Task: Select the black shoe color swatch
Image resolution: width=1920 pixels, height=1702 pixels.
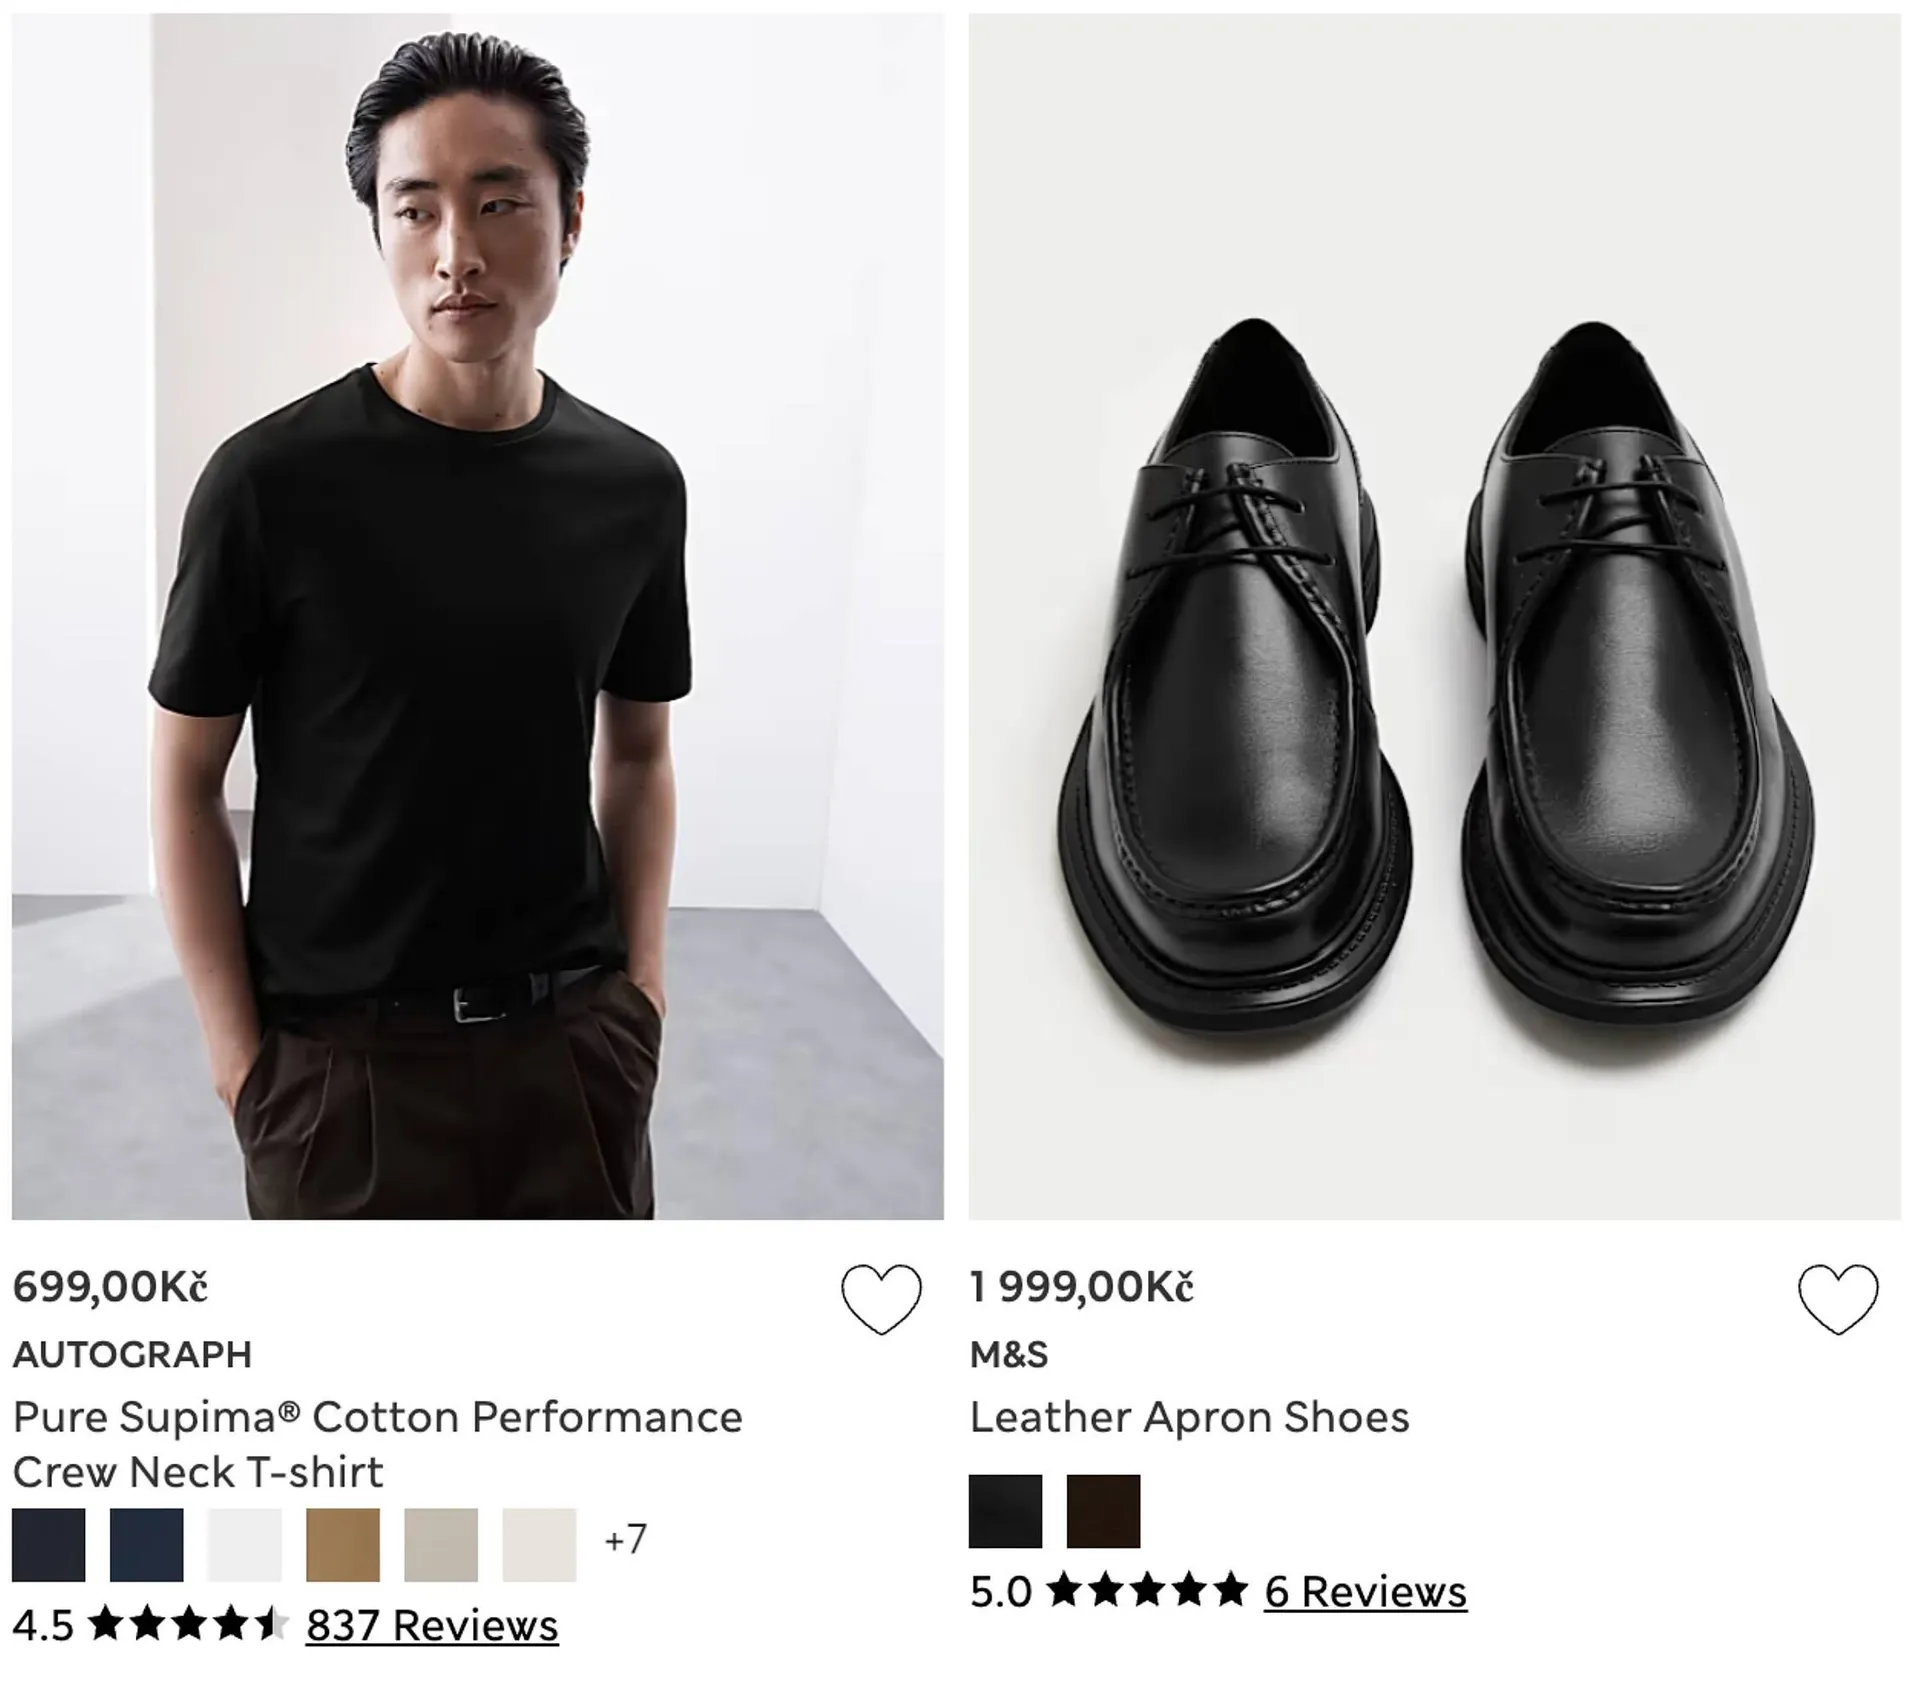Action: (1005, 1511)
